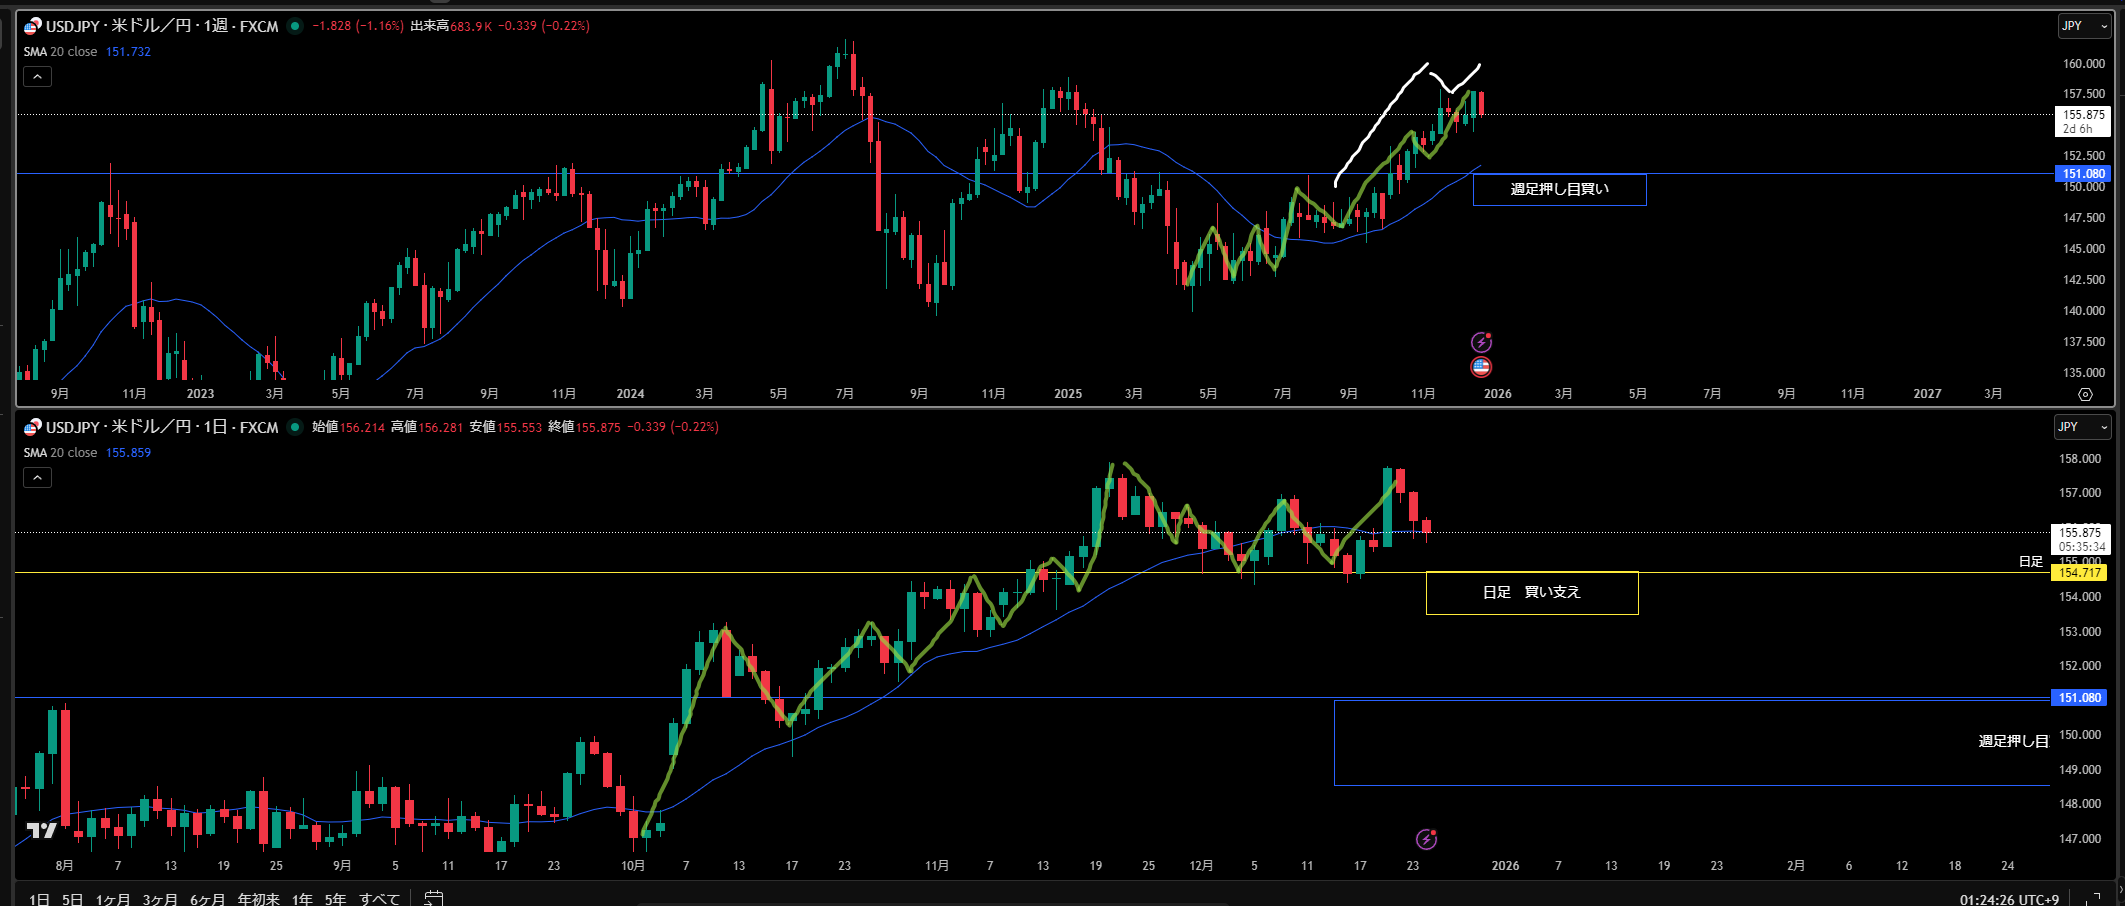Open the lightning idea marker on daily chart
2125x906 pixels.
pos(1426,839)
